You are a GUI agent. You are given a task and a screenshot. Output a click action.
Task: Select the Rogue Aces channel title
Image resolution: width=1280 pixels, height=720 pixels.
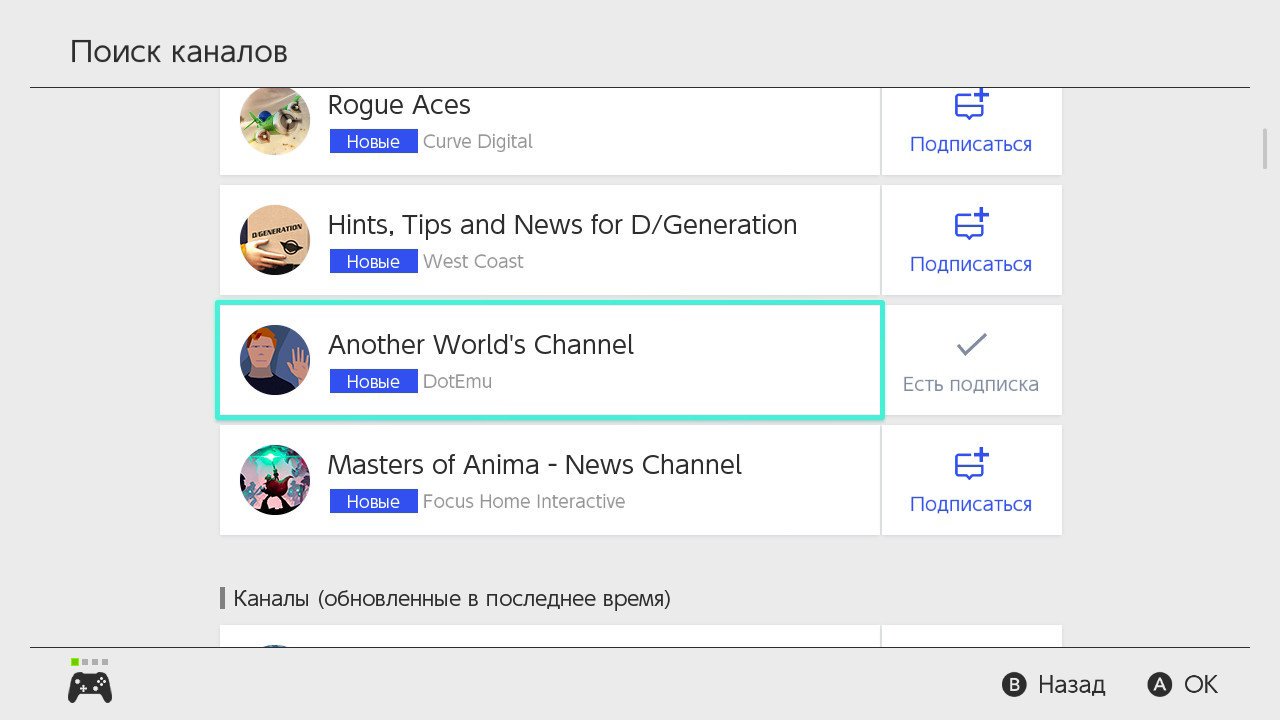tap(399, 105)
